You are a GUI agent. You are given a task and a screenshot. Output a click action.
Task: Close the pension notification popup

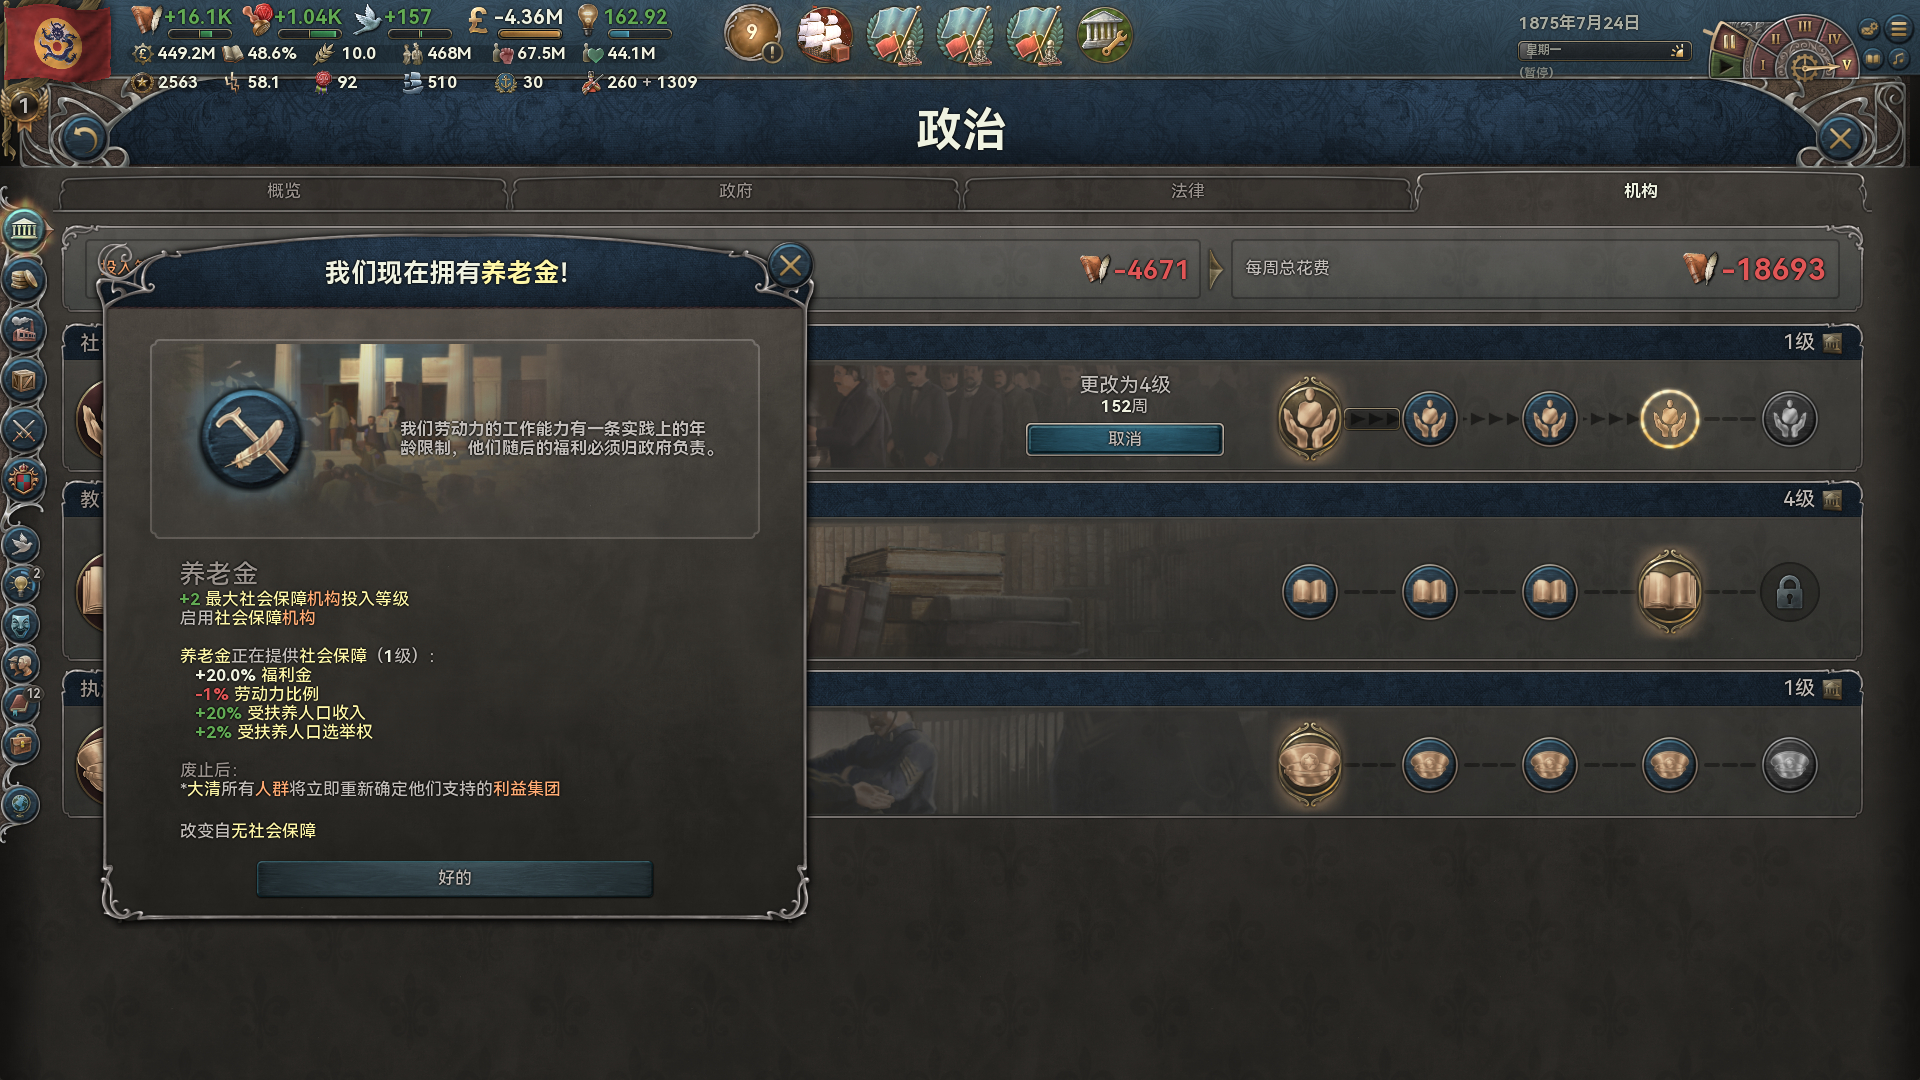click(x=790, y=266)
